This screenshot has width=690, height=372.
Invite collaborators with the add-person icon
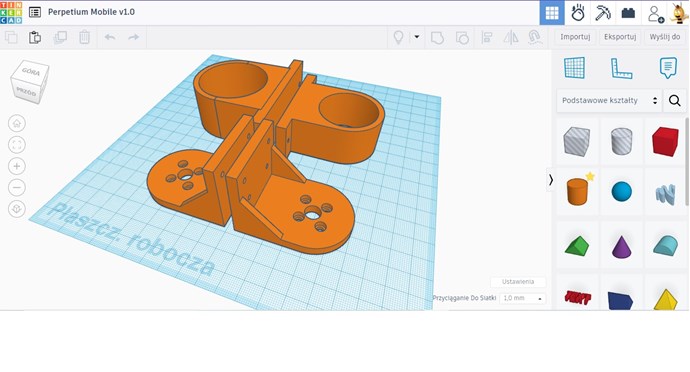[x=655, y=14]
